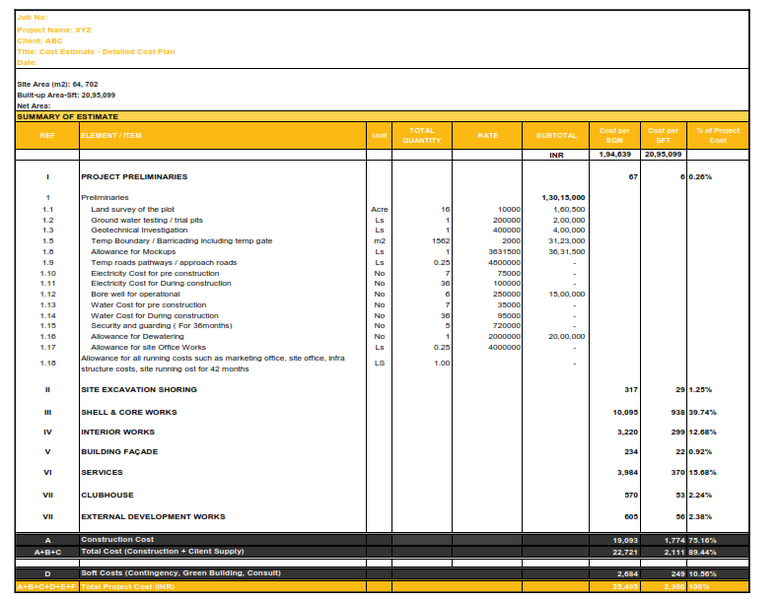This screenshot has width=780, height=600.
Task: Click 'Temp roads pathways / approach roads'
Action: click(164, 263)
